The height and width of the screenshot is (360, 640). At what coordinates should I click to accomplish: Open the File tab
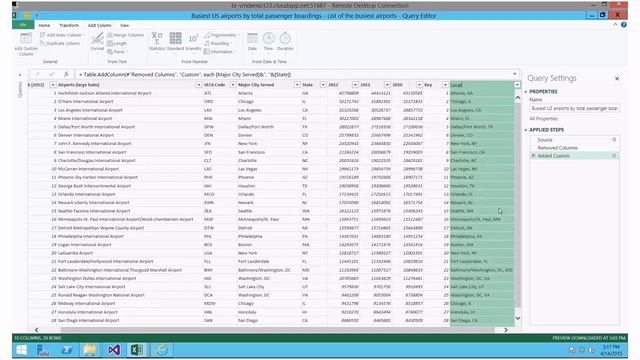[23, 25]
